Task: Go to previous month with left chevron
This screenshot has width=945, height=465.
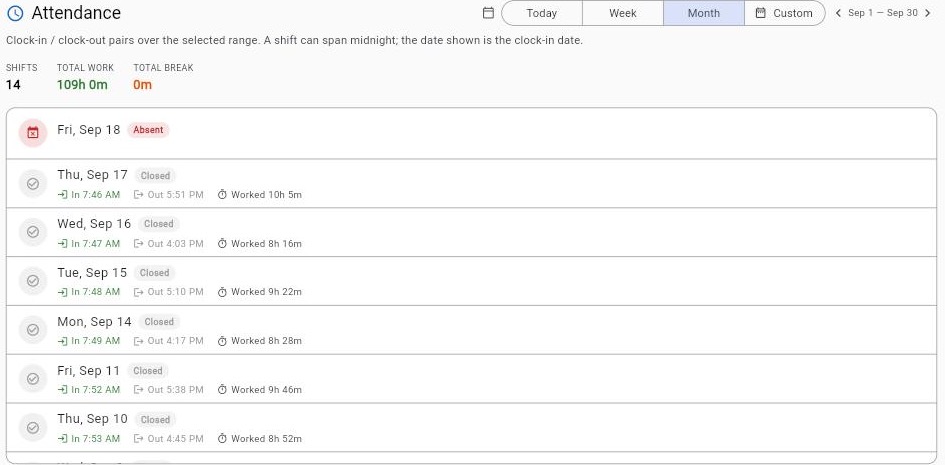Action: (x=838, y=13)
